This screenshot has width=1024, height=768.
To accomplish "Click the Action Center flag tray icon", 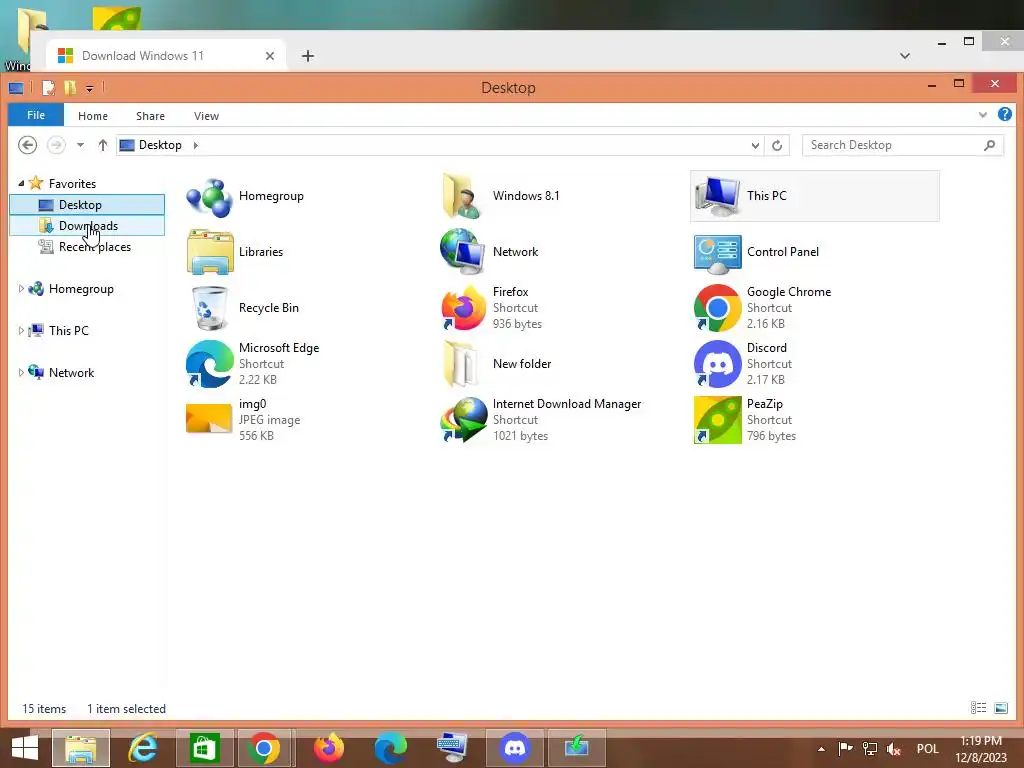I will click(845, 748).
